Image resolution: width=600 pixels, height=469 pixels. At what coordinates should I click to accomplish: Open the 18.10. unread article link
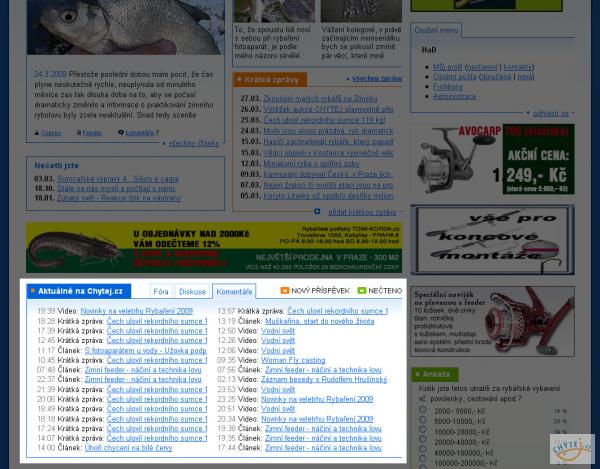(116, 188)
